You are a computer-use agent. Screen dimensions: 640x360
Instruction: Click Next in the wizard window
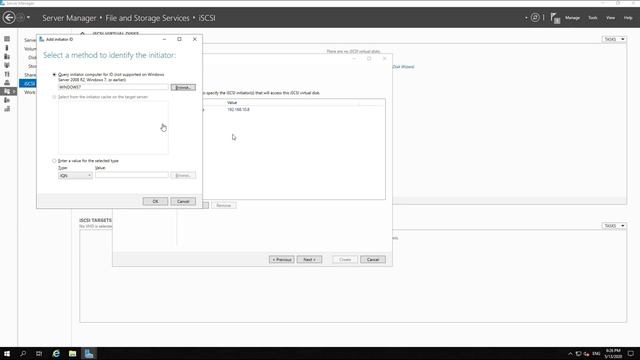[x=309, y=260]
